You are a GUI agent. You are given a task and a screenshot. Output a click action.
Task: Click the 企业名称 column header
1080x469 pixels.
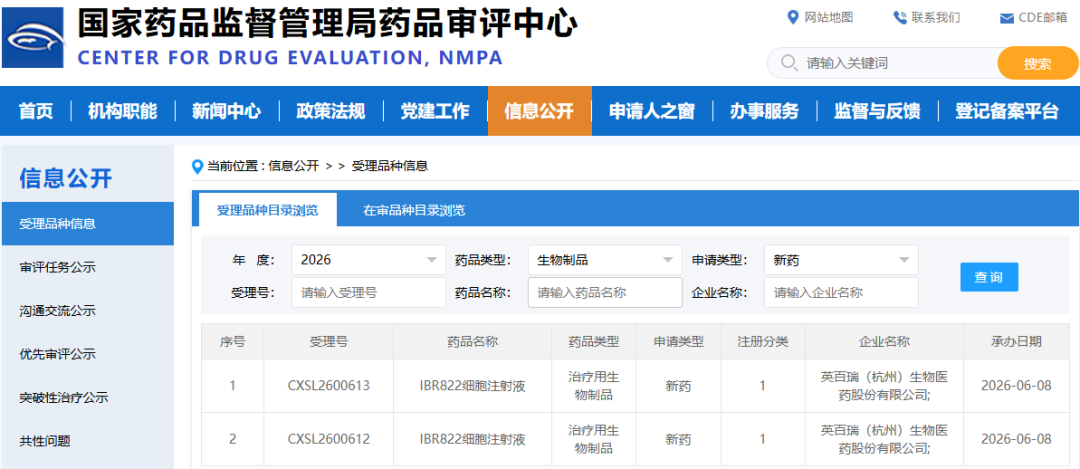(884, 342)
